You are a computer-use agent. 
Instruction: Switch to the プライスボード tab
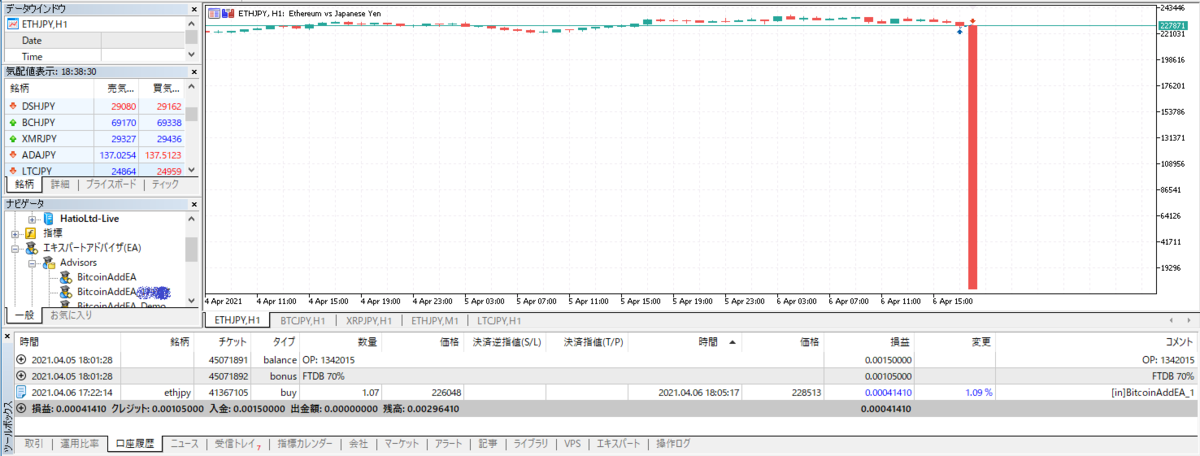[109, 185]
